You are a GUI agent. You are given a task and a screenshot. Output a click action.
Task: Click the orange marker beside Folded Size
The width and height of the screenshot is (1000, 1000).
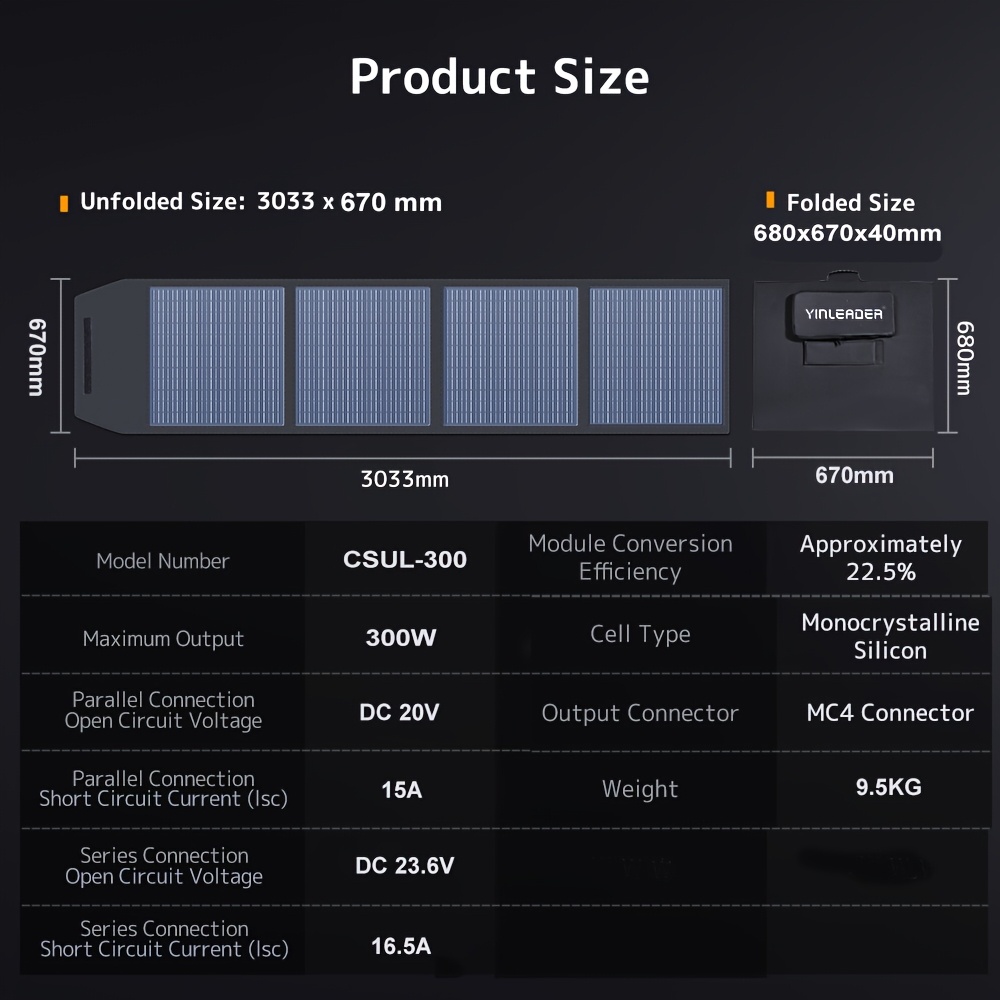pos(770,200)
